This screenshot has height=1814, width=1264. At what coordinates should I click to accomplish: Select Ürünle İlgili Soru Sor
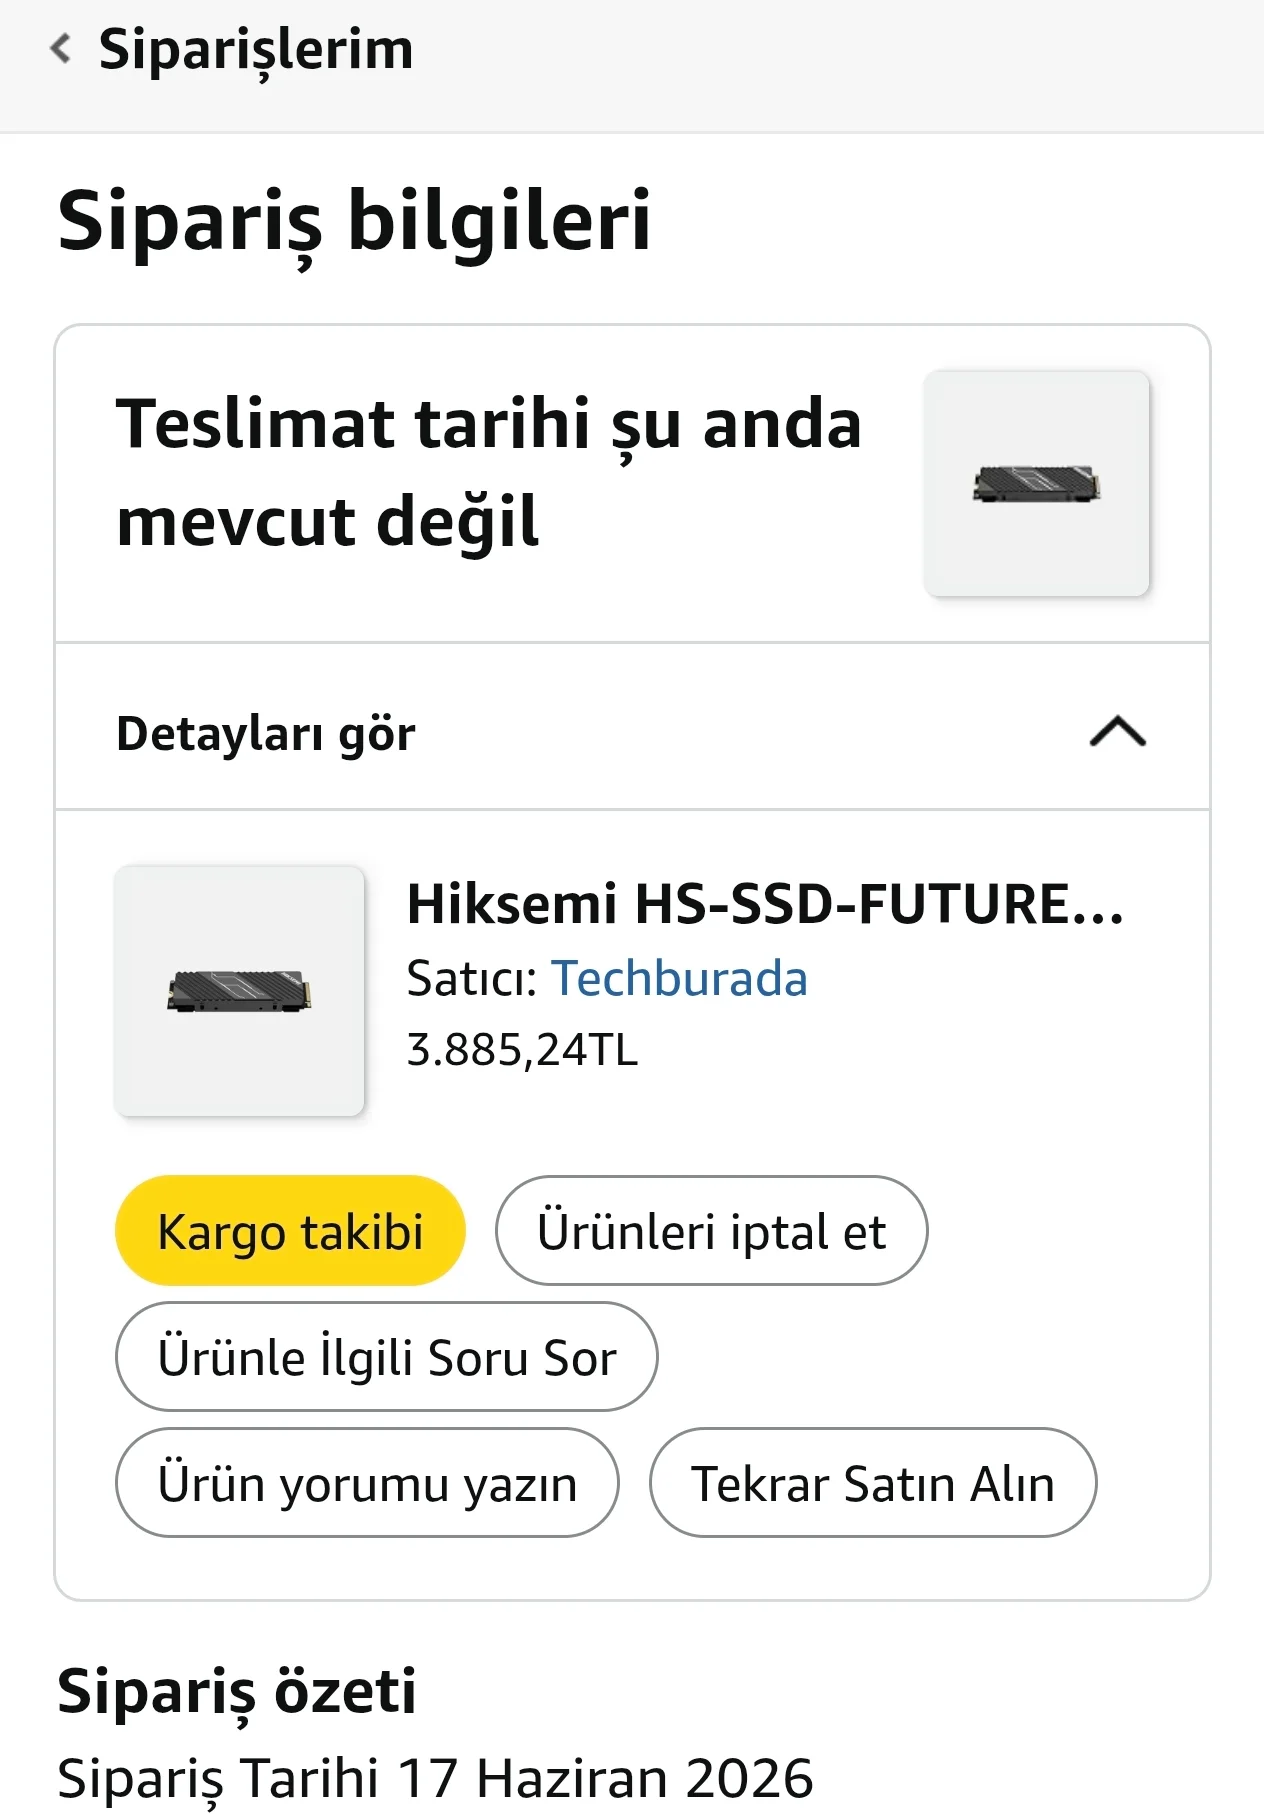[387, 1357]
